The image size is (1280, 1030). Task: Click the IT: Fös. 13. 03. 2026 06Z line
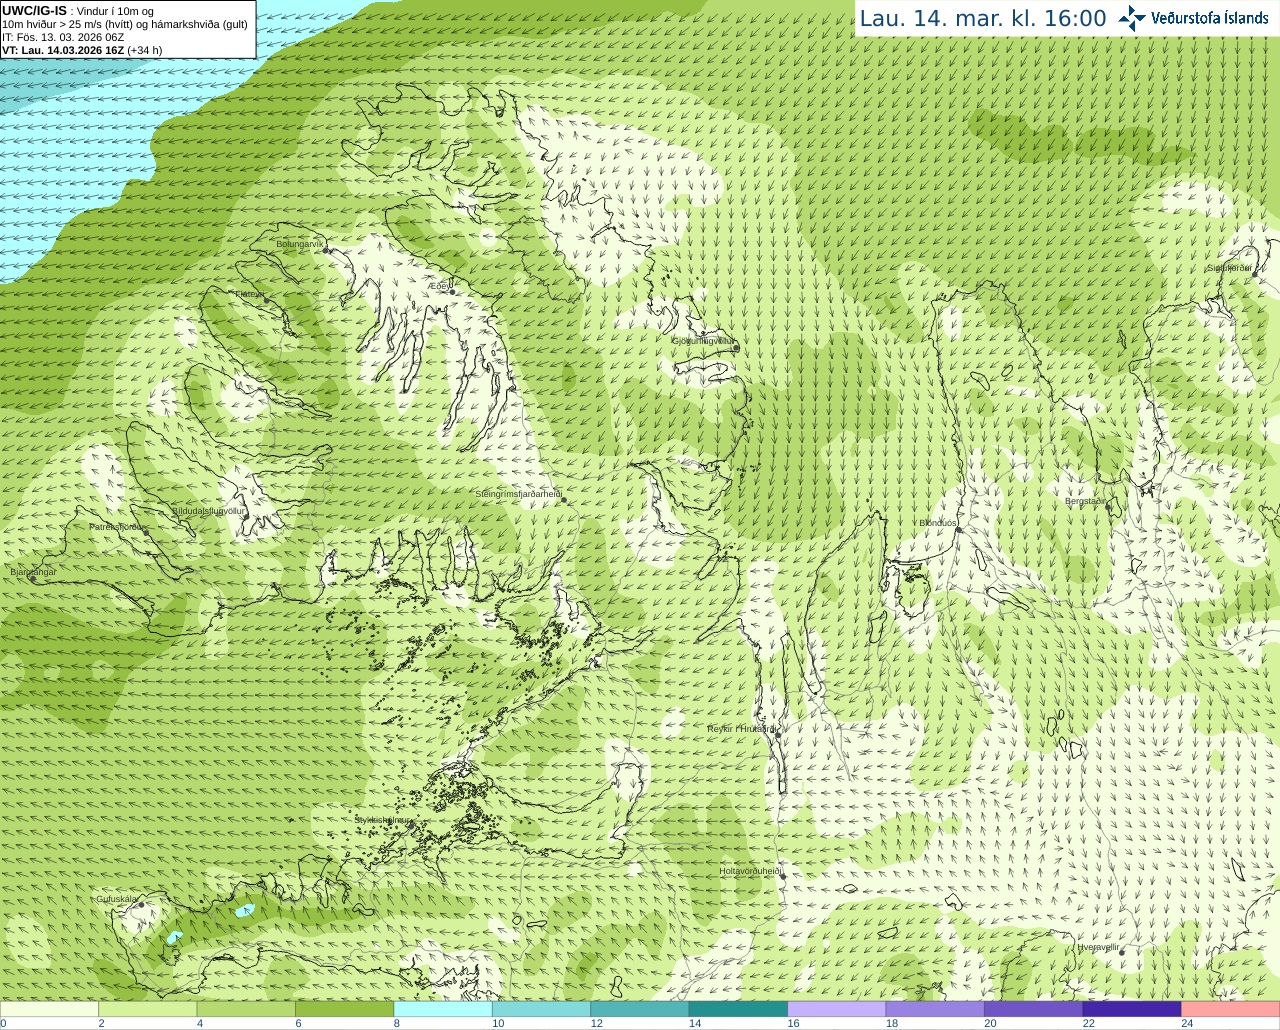point(64,37)
